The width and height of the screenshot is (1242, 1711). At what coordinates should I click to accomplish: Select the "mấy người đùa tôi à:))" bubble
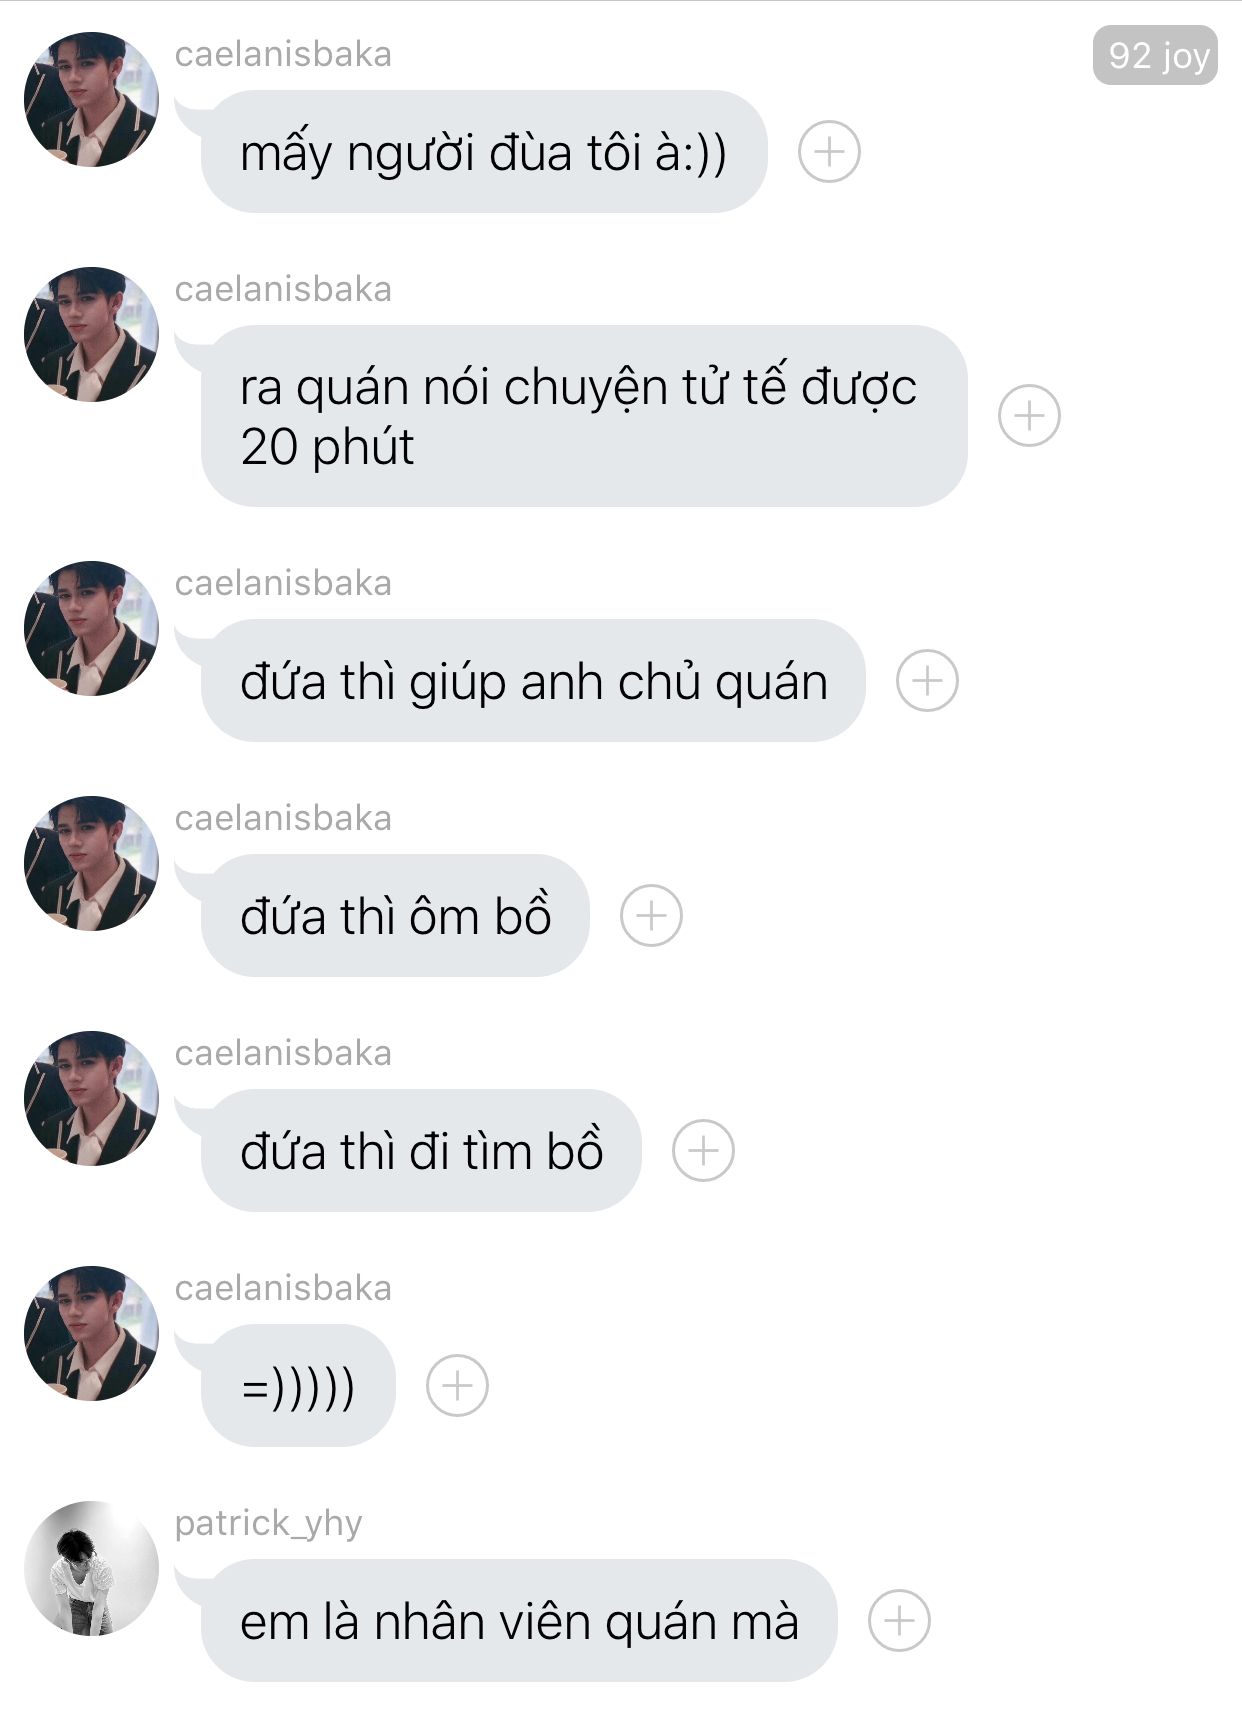484,152
